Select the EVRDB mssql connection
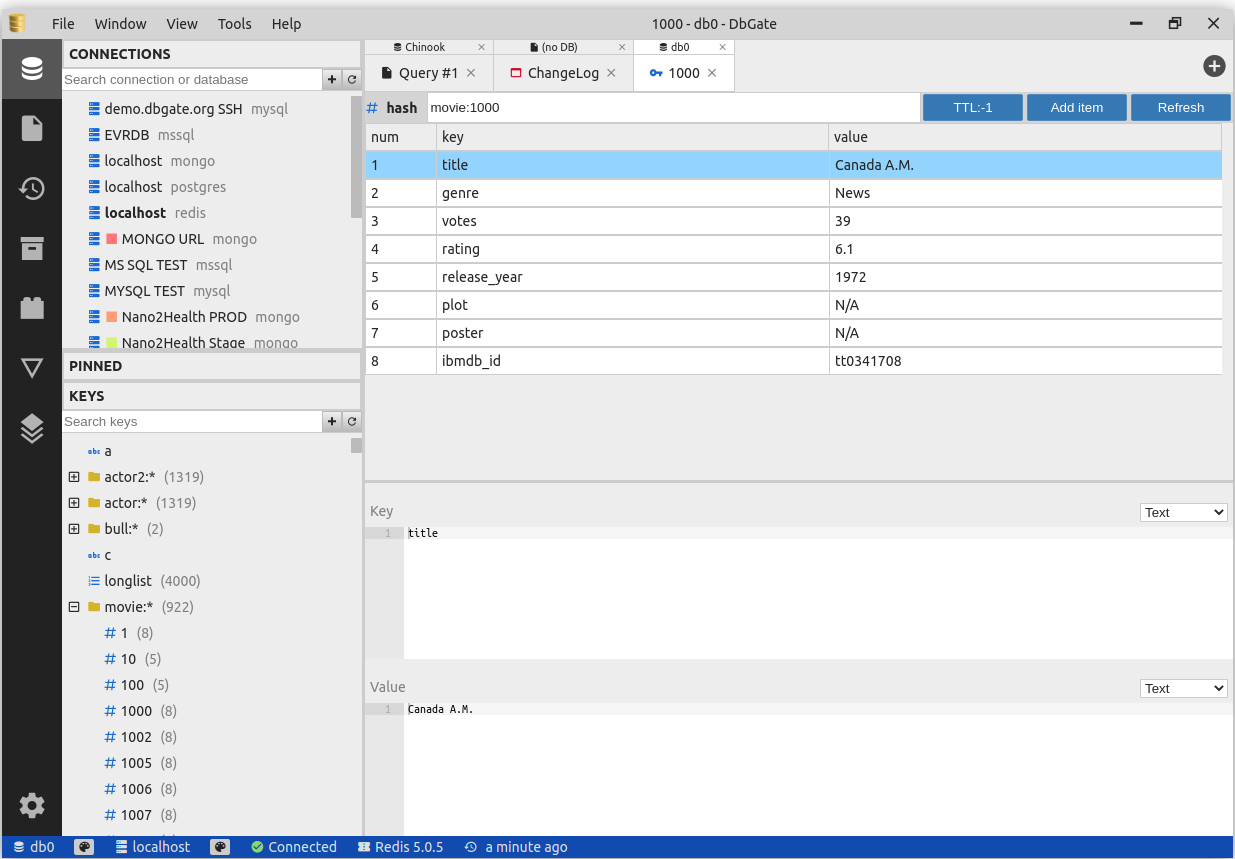This screenshot has height=859, width=1235. tap(141, 135)
